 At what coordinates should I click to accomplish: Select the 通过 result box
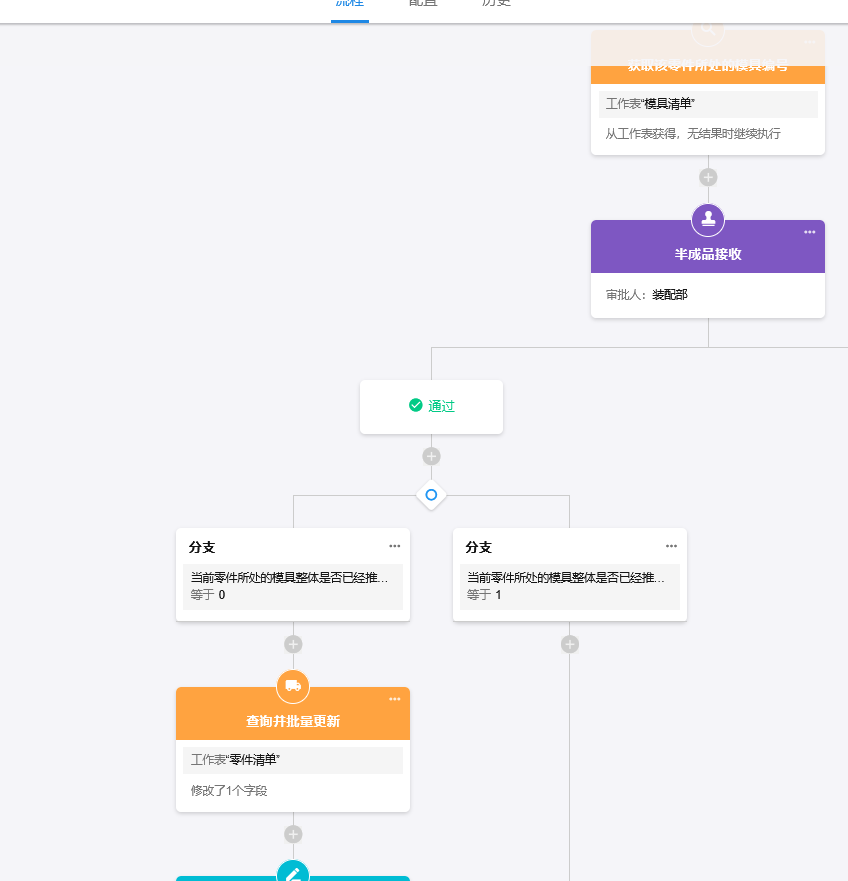pos(432,407)
